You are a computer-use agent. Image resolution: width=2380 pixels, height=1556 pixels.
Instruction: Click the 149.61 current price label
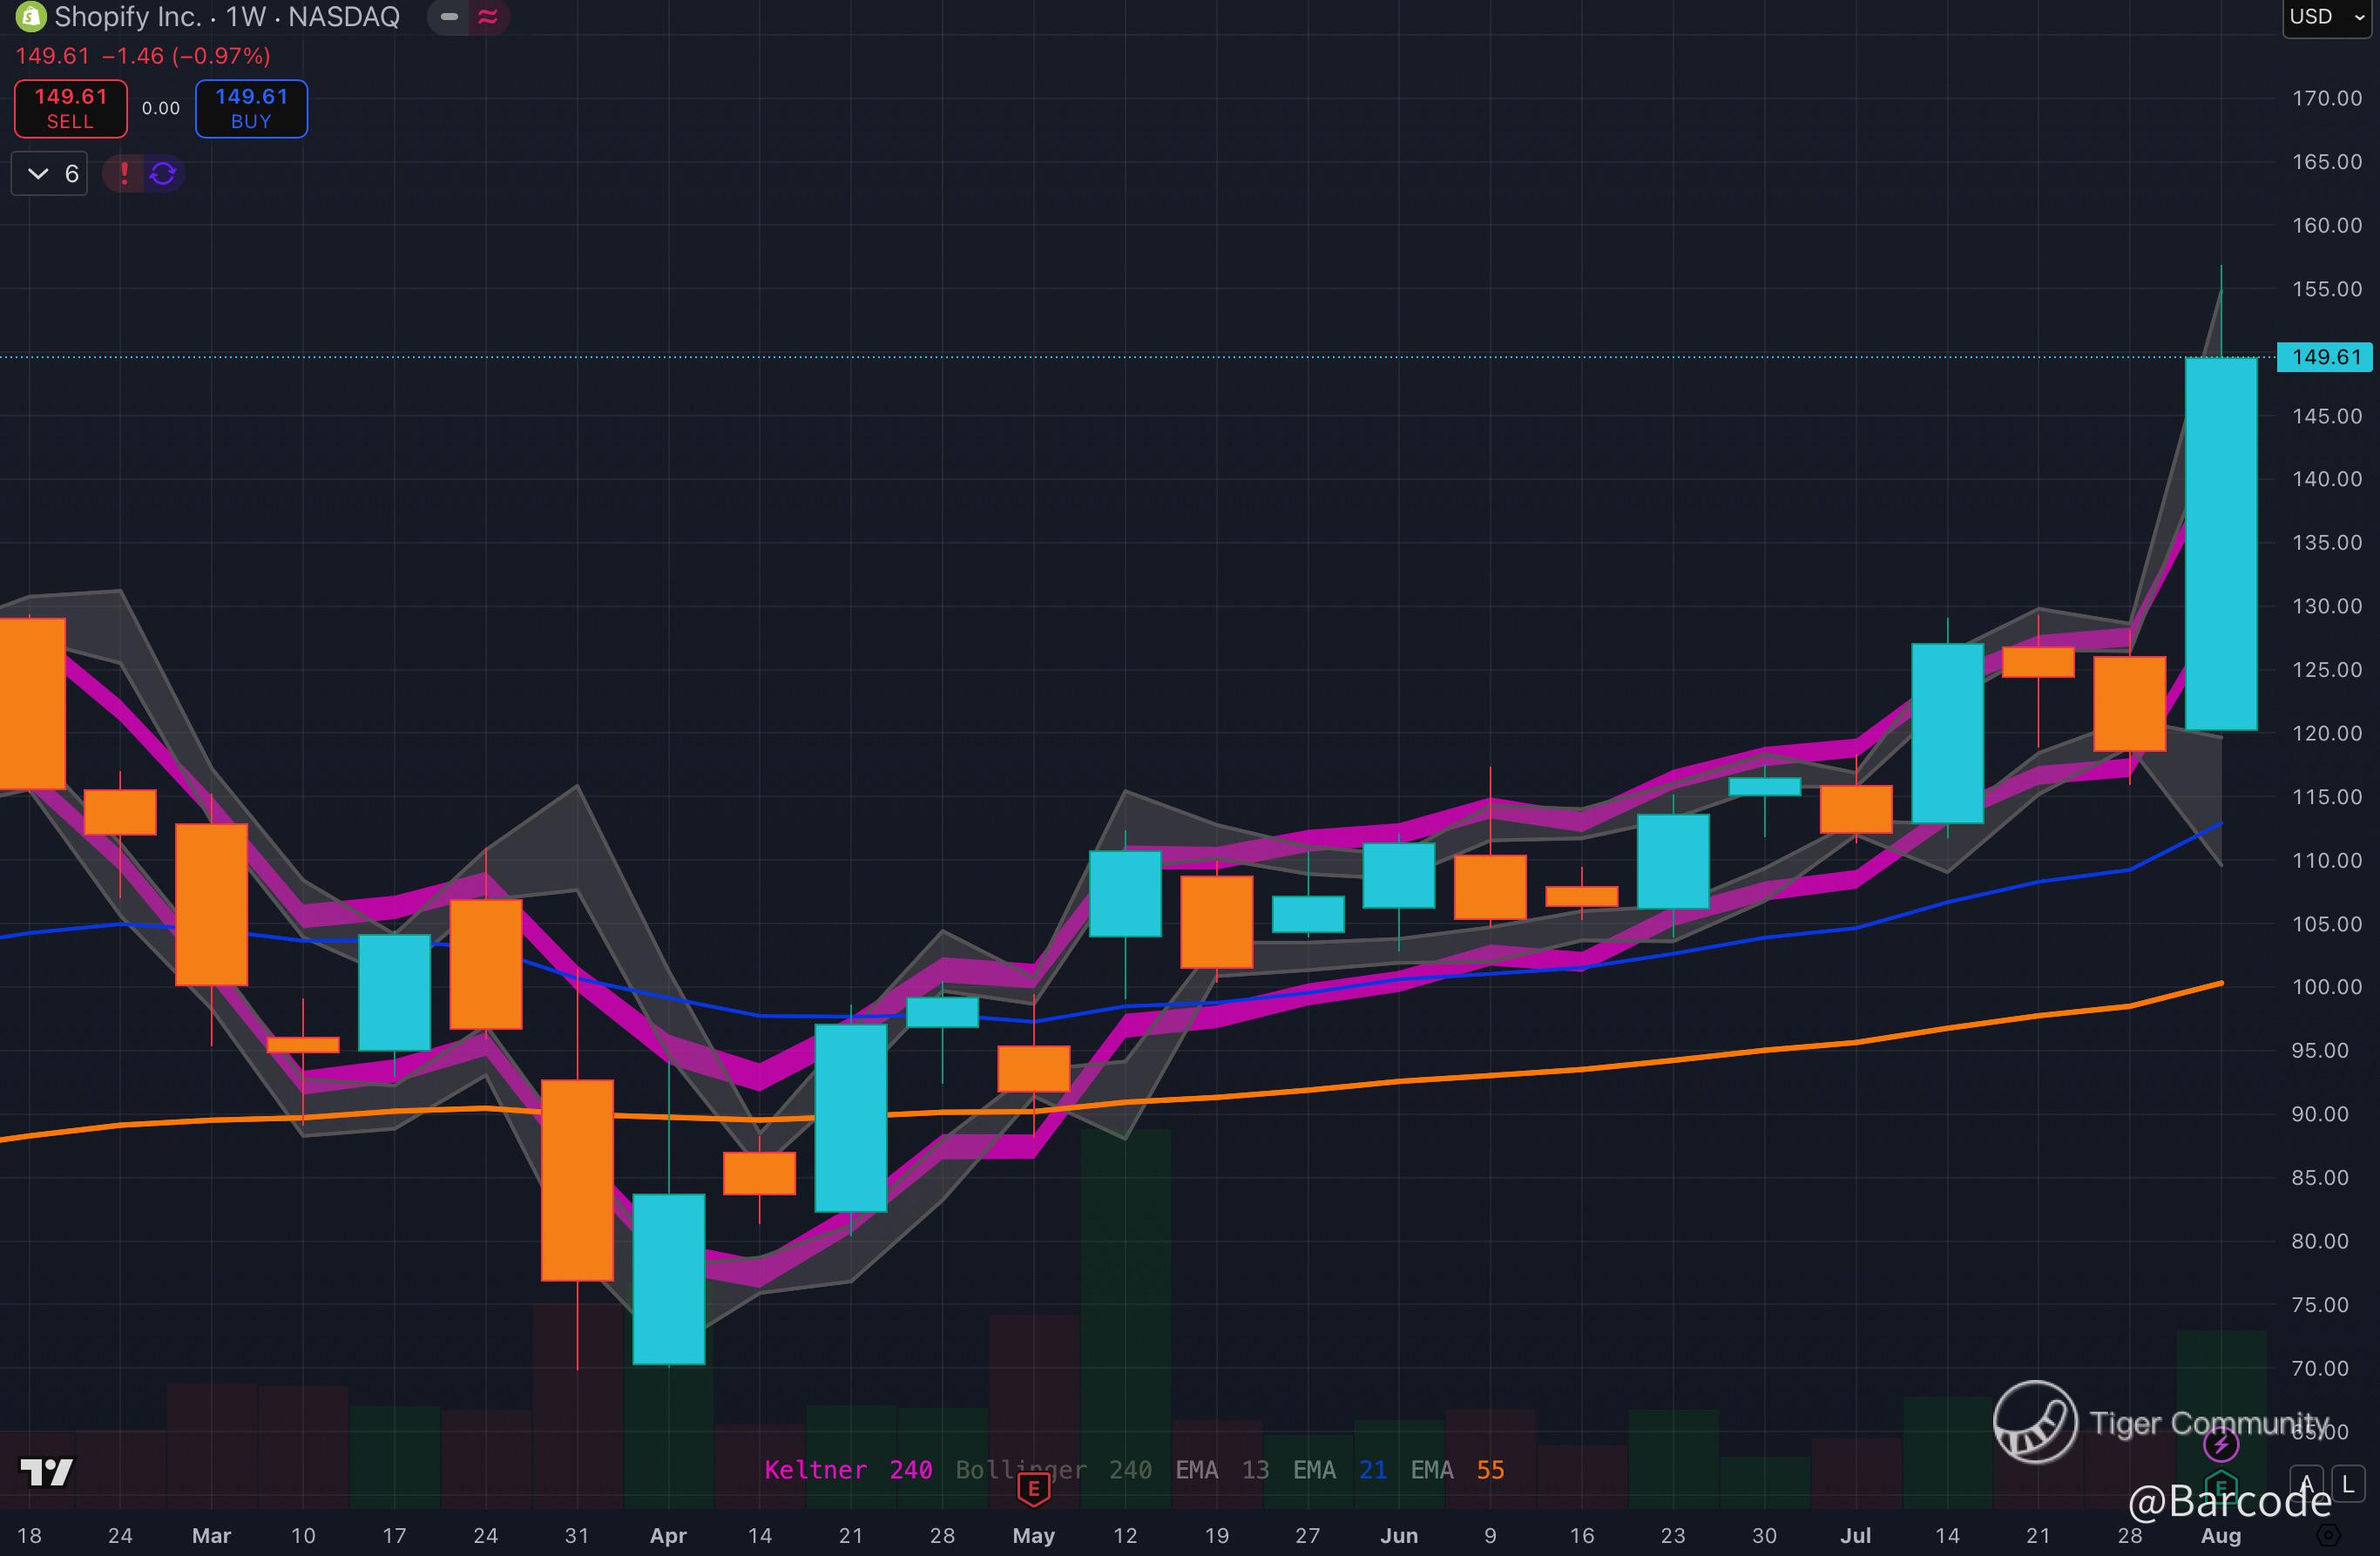tap(2324, 357)
